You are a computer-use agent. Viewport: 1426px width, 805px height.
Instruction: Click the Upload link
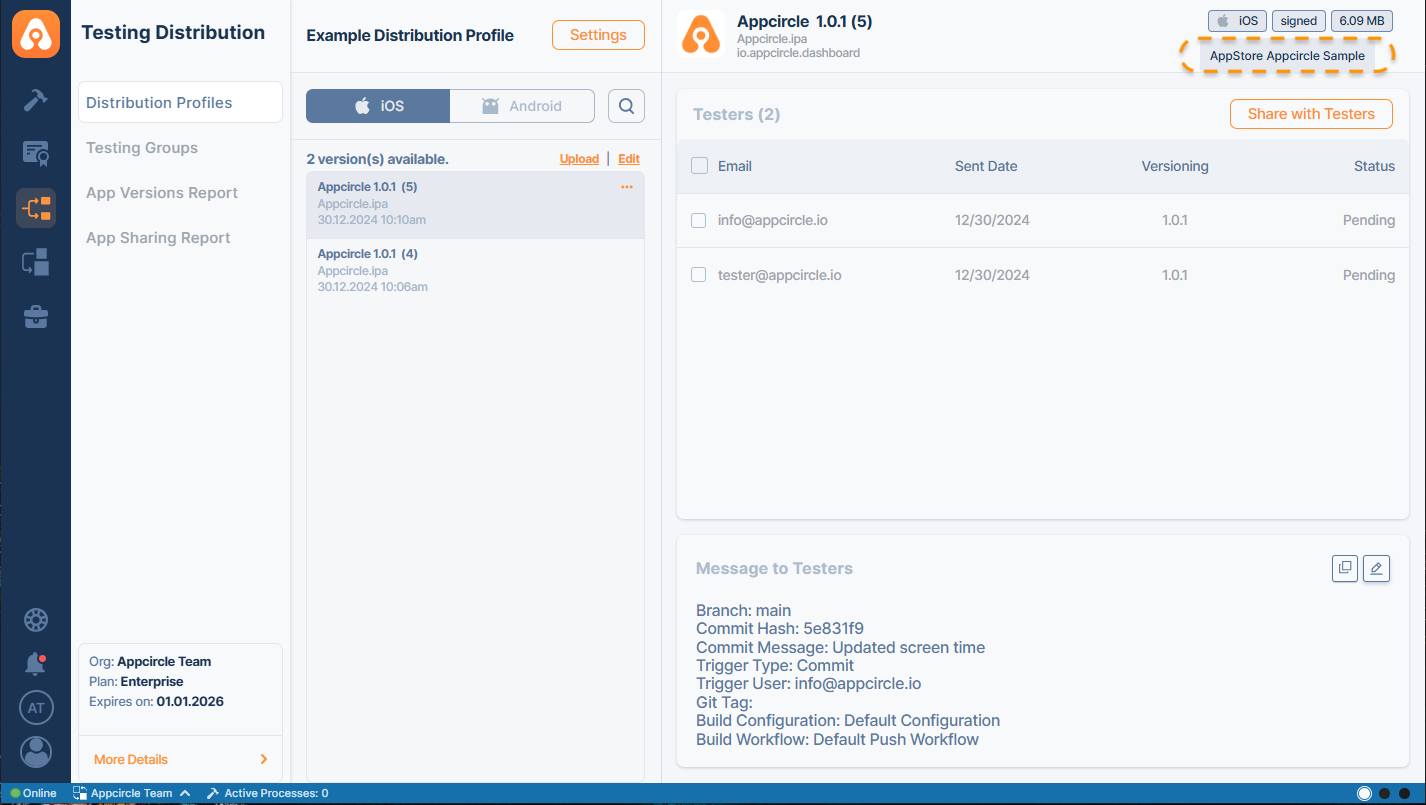click(579, 159)
